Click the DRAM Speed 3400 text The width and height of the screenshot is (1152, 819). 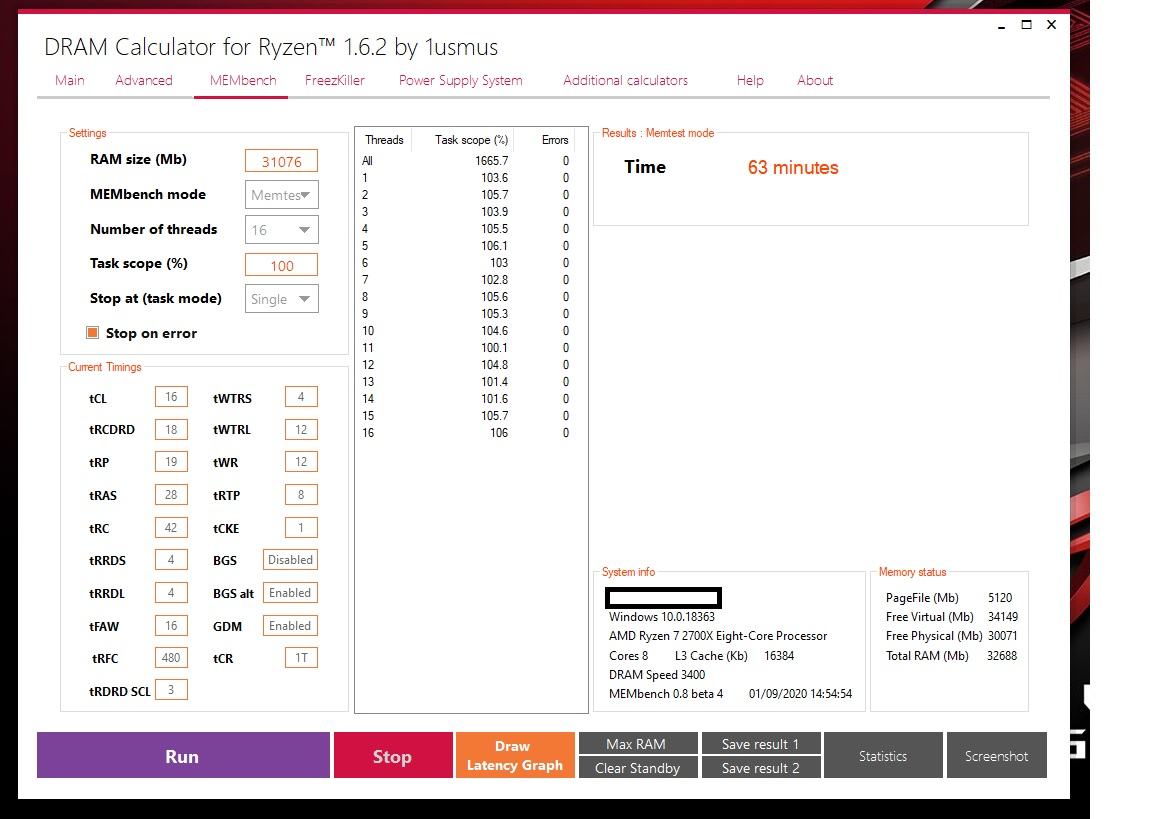[657, 674]
